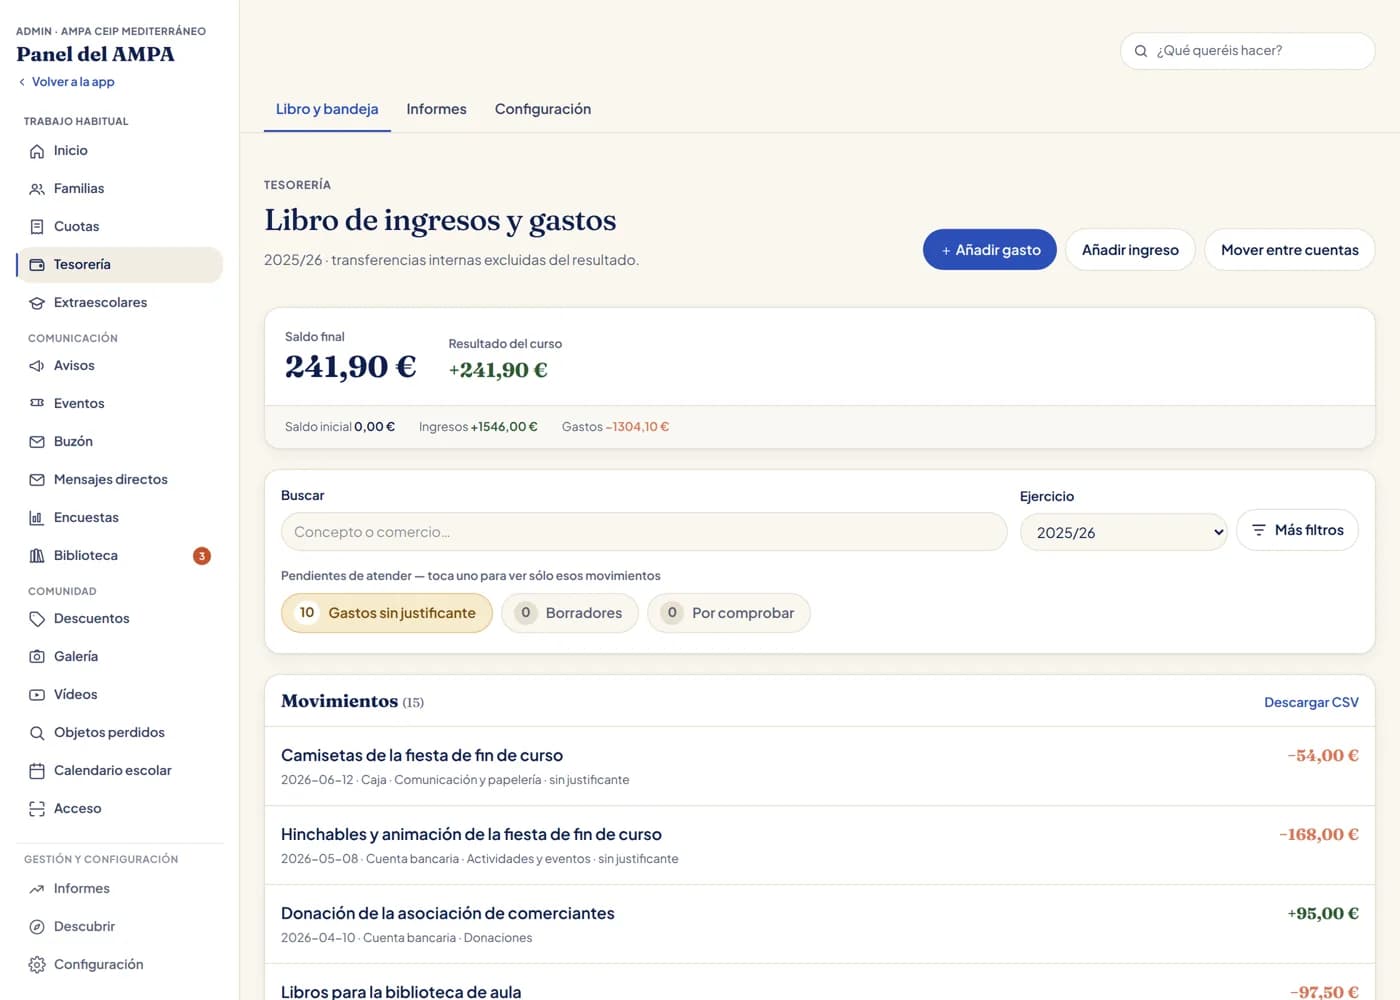The image size is (1400, 1000).
Task: Open the Configuración tab at top
Action: click(543, 109)
